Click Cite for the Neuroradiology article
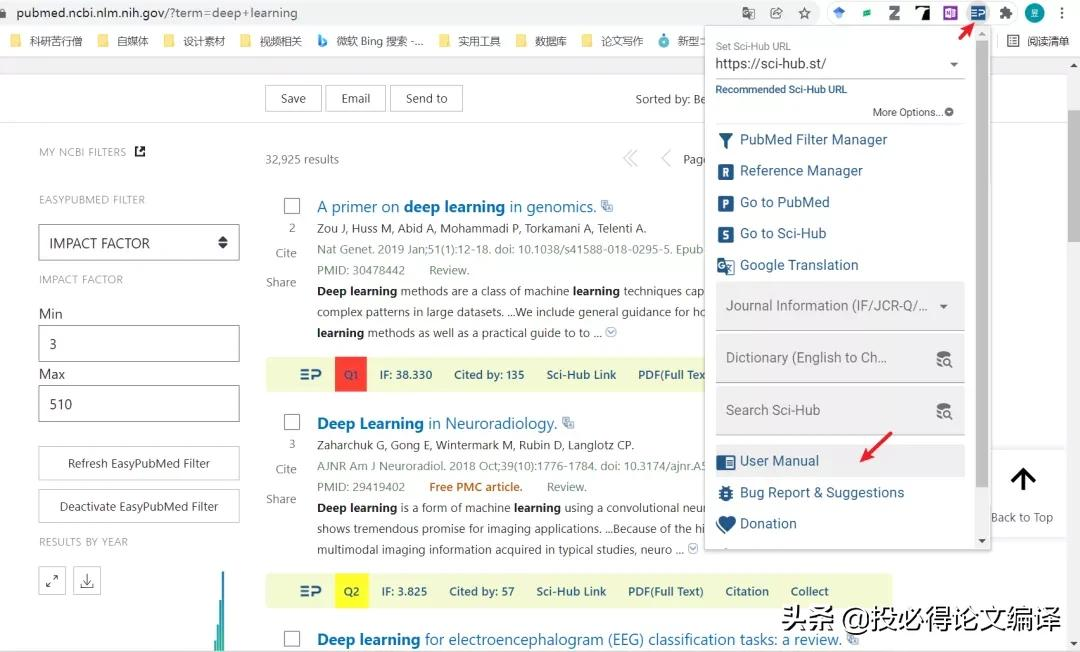The height and width of the screenshot is (652, 1080). pos(286,469)
